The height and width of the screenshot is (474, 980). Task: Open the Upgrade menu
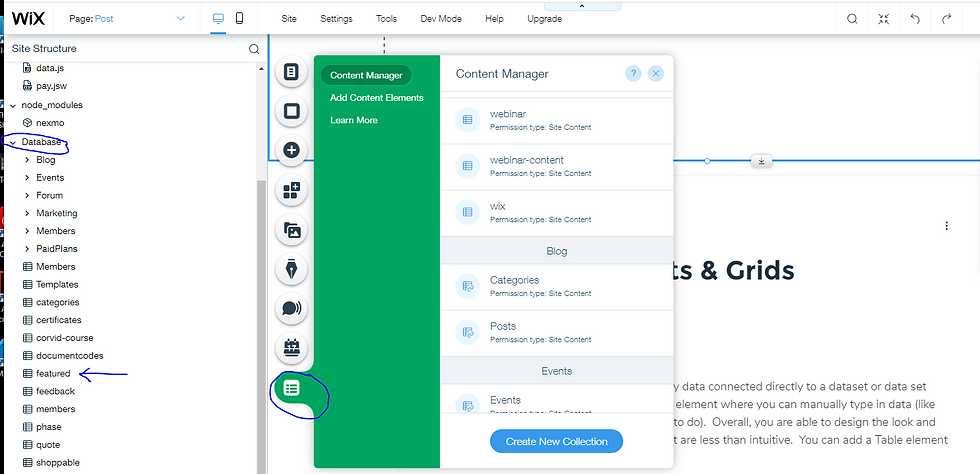pos(544,19)
